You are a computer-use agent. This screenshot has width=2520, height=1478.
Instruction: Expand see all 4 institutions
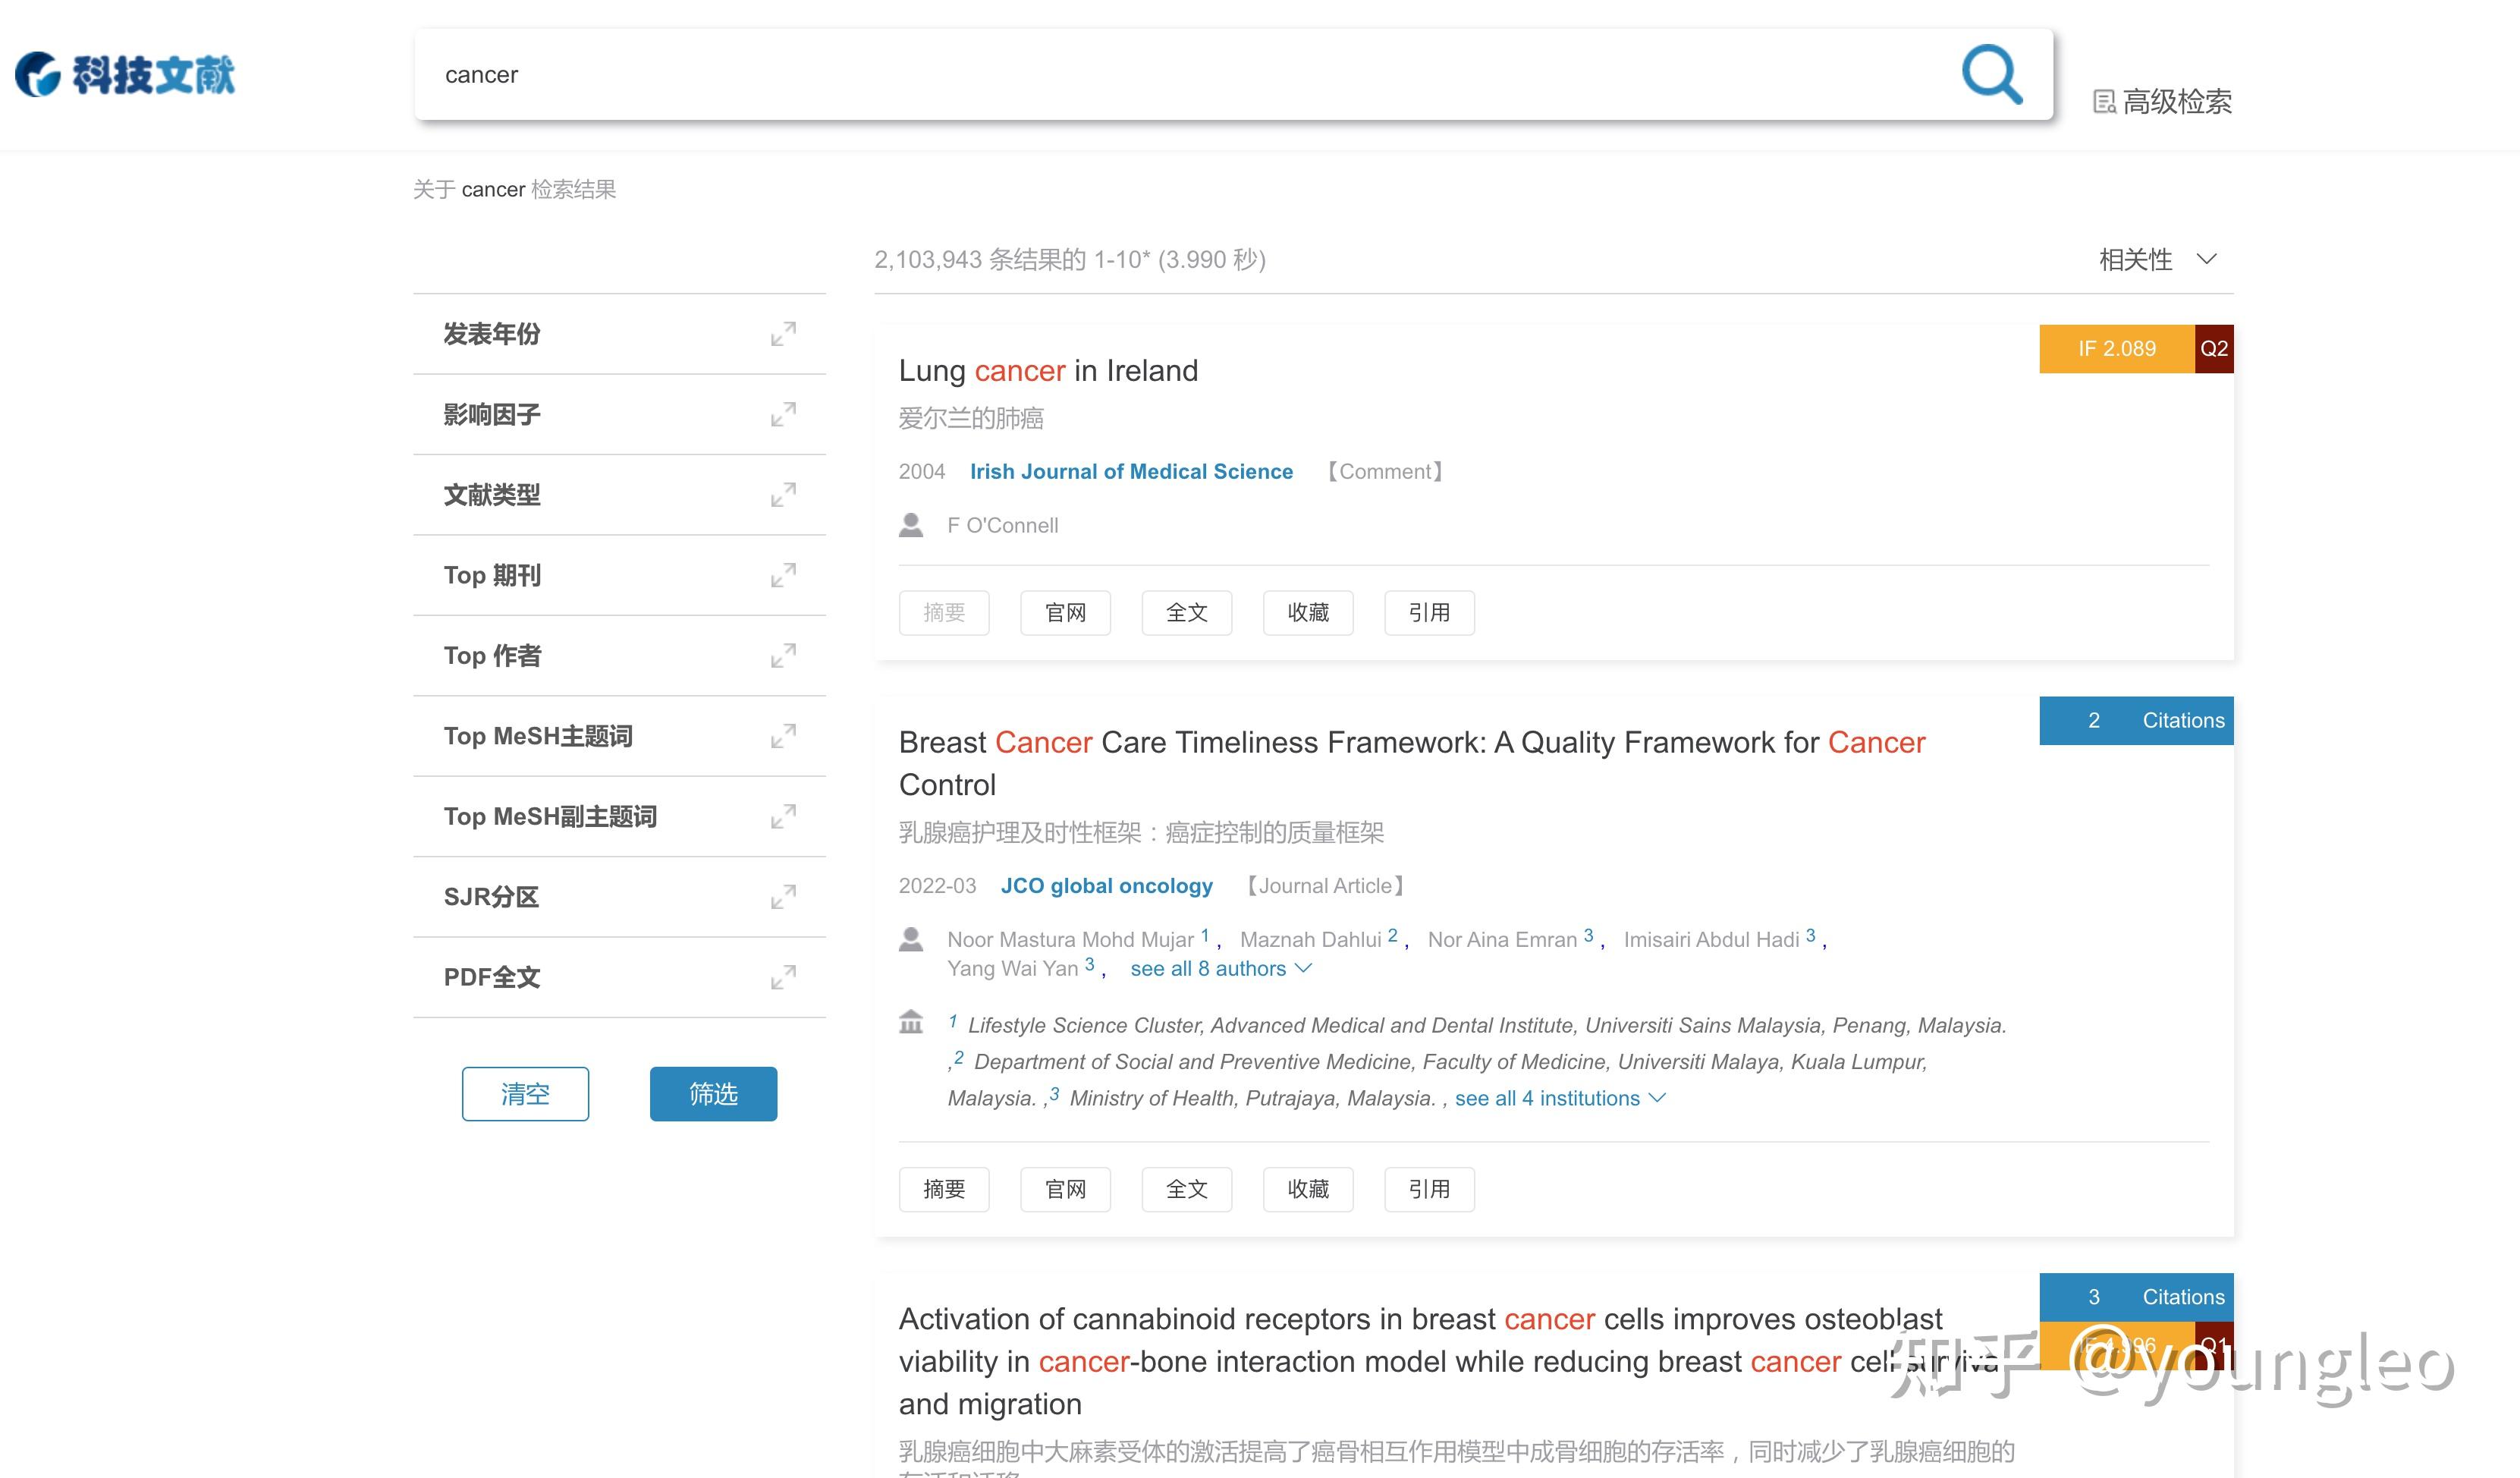tap(1548, 1098)
